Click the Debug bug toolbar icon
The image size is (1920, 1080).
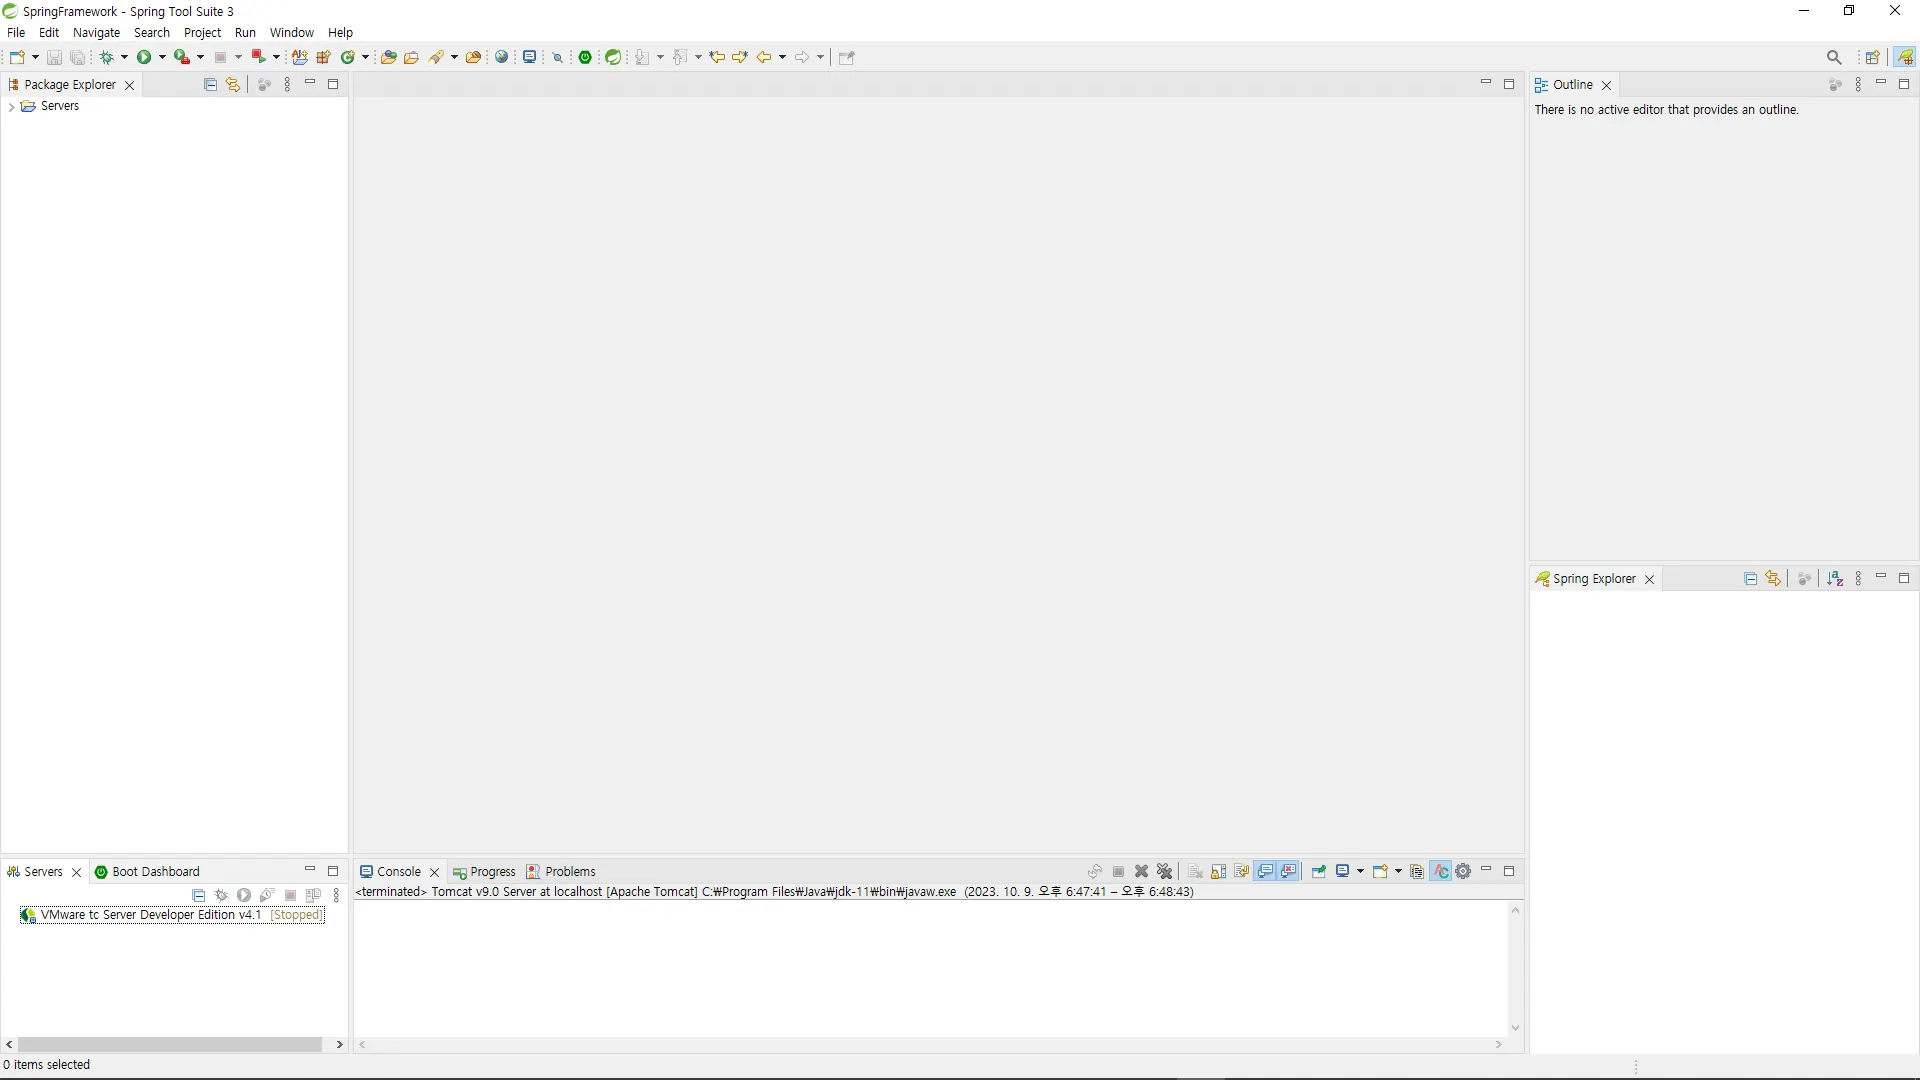106,57
